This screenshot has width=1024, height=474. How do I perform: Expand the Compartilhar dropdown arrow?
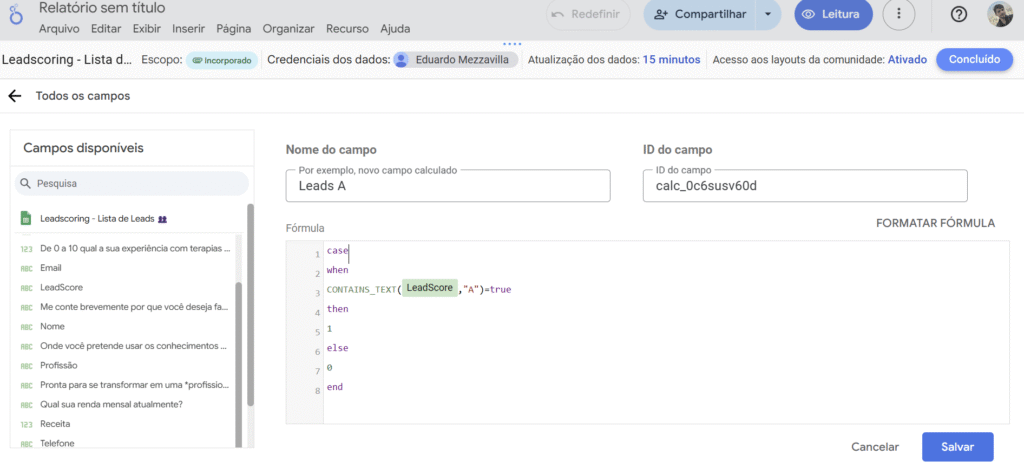click(x=766, y=14)
